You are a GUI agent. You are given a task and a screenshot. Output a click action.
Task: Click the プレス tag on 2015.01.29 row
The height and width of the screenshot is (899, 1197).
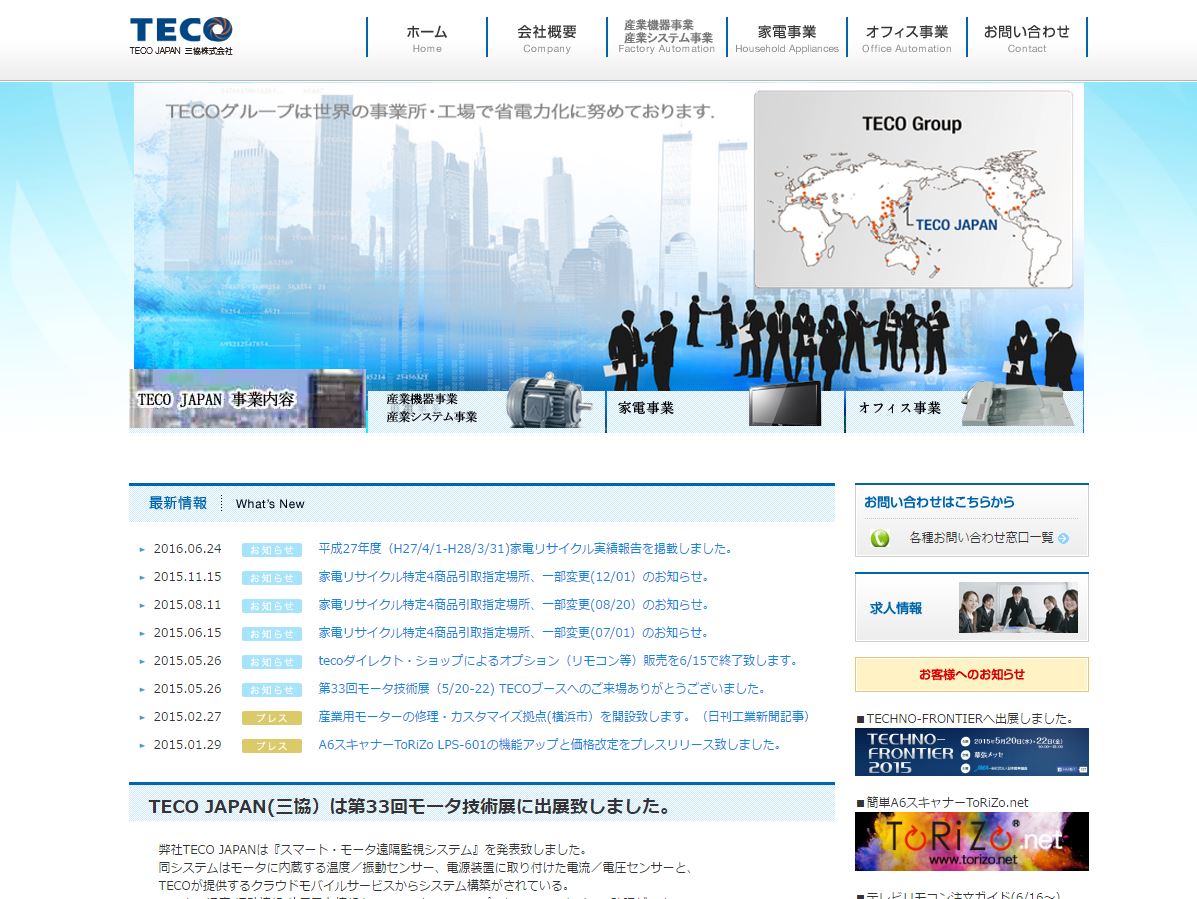[x=272, y=746]
